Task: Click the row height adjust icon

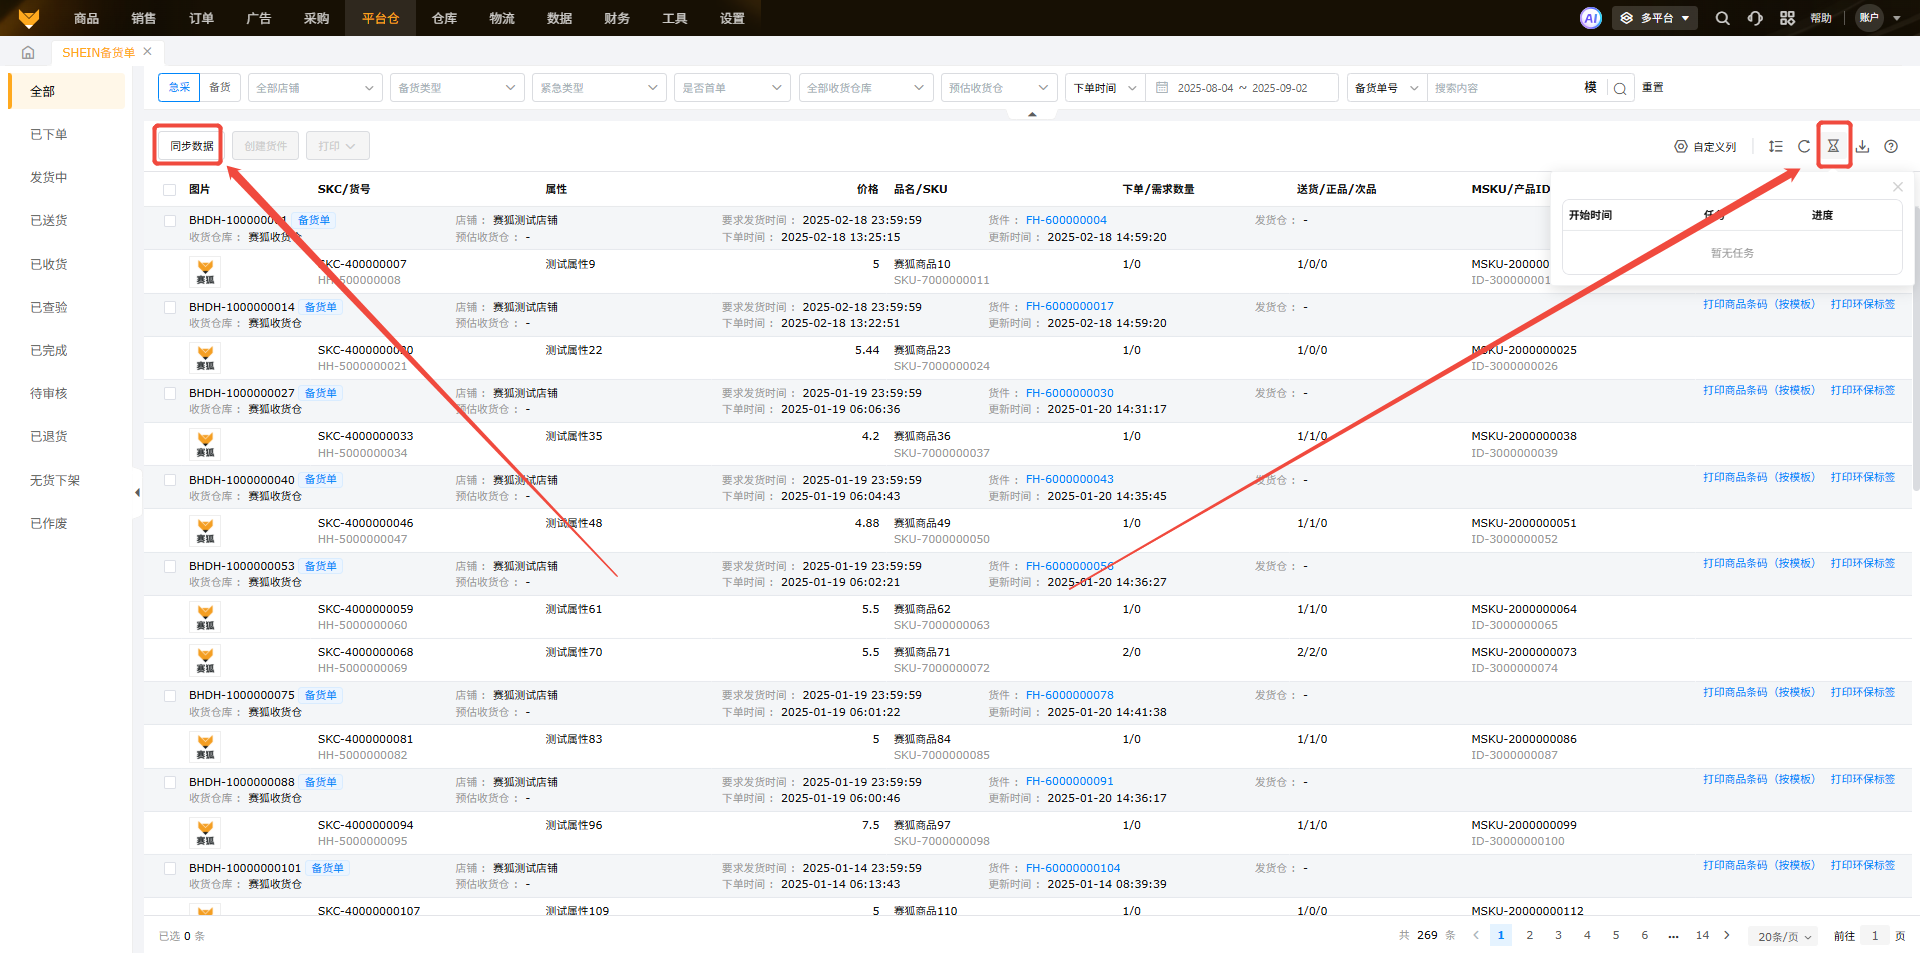Action: [1775, 146]
